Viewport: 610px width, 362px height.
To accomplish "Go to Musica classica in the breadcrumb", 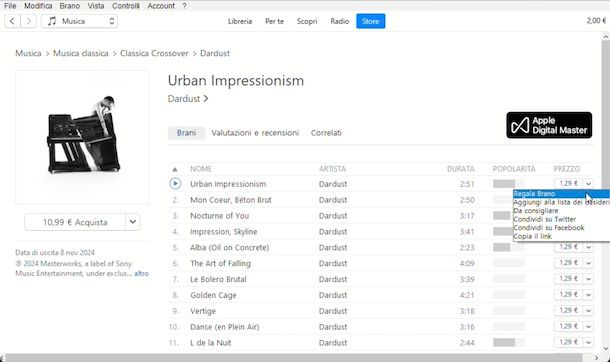I will (81, 53).
